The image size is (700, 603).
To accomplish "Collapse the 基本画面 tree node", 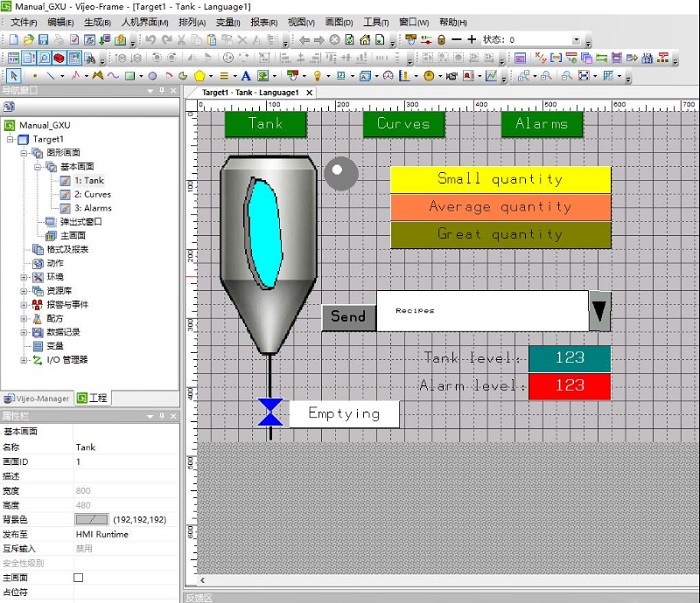I will [38, 167].
